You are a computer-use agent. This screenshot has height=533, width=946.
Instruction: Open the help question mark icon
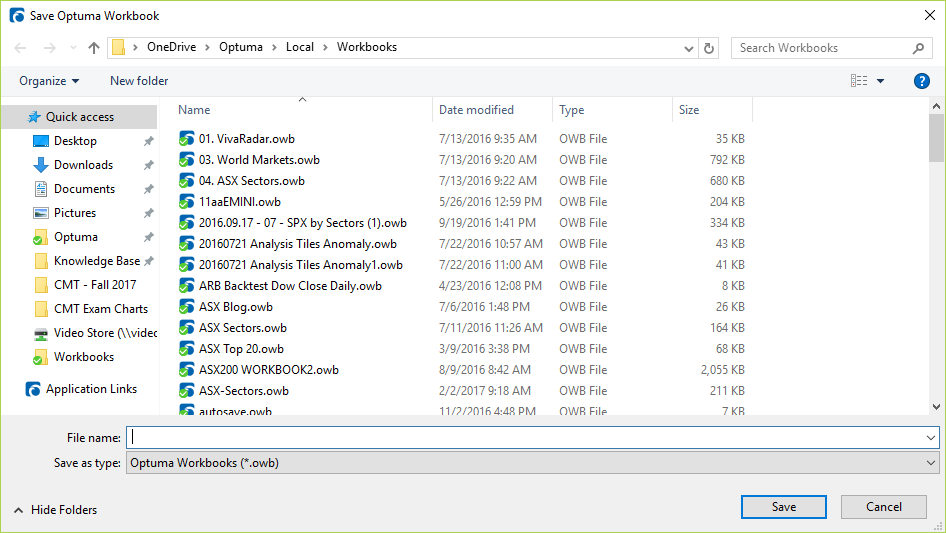click(x=921, y=81)
